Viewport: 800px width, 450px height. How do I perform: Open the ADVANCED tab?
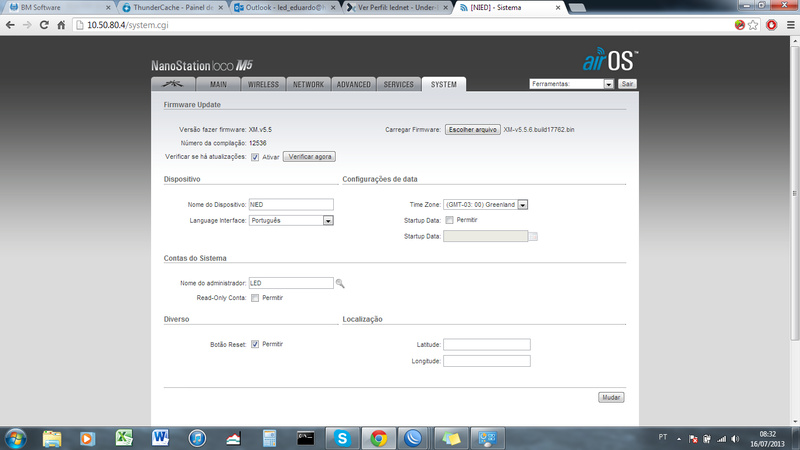(x=354, y=84)
